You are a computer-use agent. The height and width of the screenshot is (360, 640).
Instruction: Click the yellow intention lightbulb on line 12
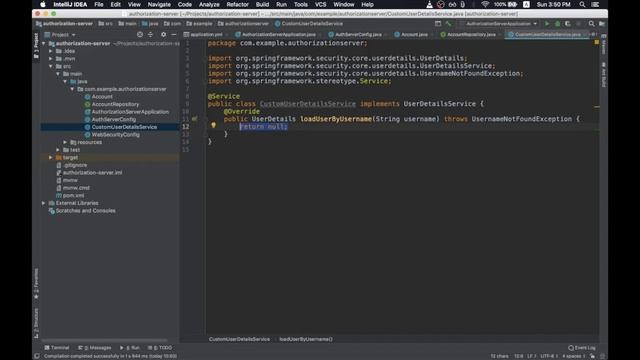click(213, 125)
